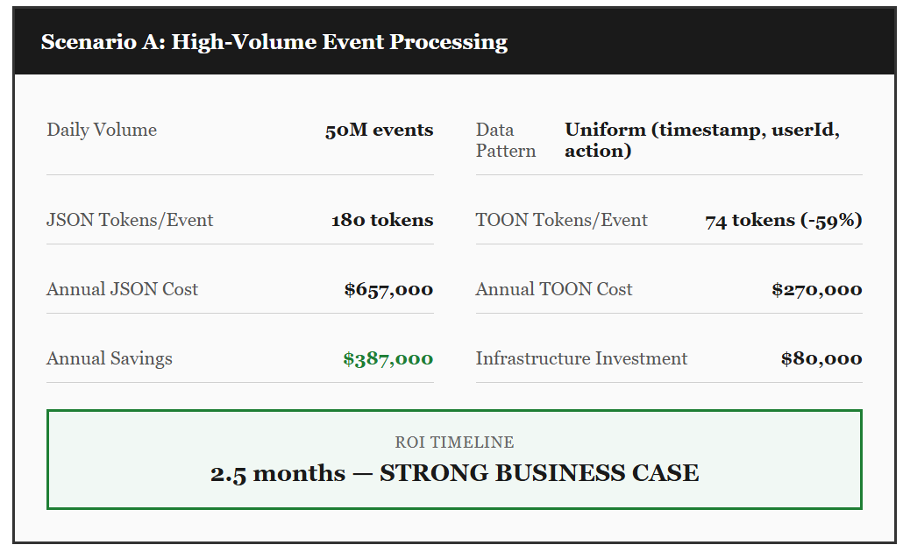Select the $657,000 cost value
This screenshot has height=552, width=904.
pyautogui.click(x=388, y=289)
